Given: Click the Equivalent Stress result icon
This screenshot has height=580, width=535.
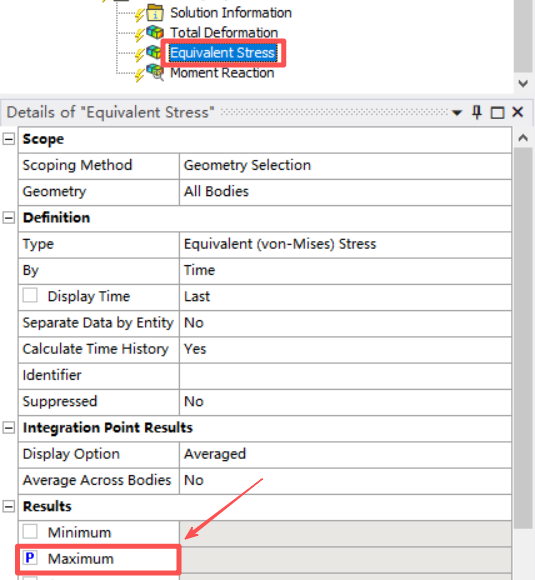Looking at the screenshot, I should point(154,52).
